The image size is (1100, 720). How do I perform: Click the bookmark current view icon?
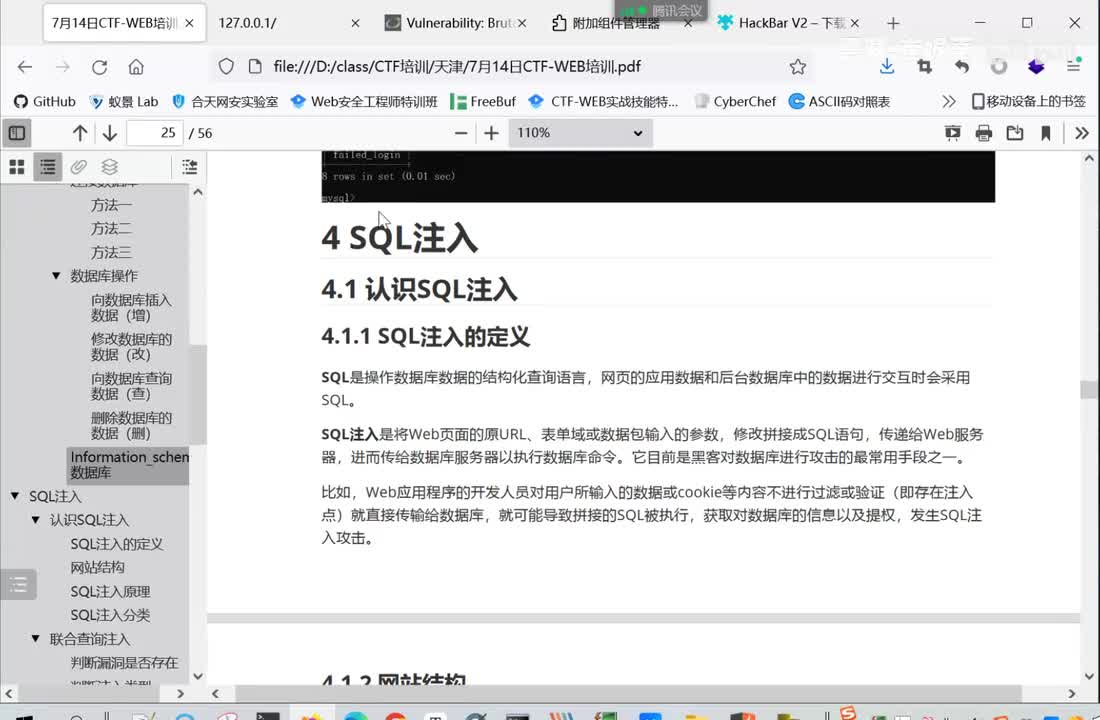pyautogui.click(x=1045, y=133)
